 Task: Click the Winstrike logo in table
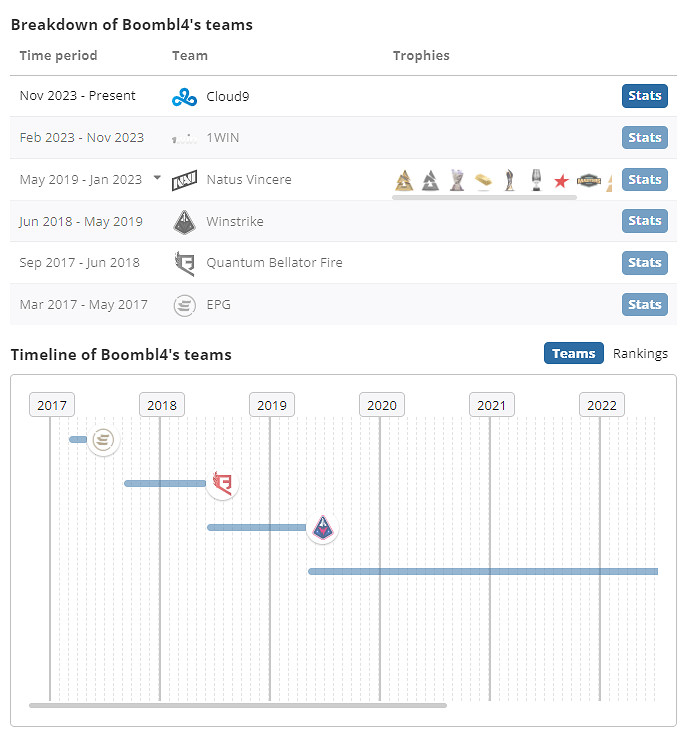coord(185,221)
